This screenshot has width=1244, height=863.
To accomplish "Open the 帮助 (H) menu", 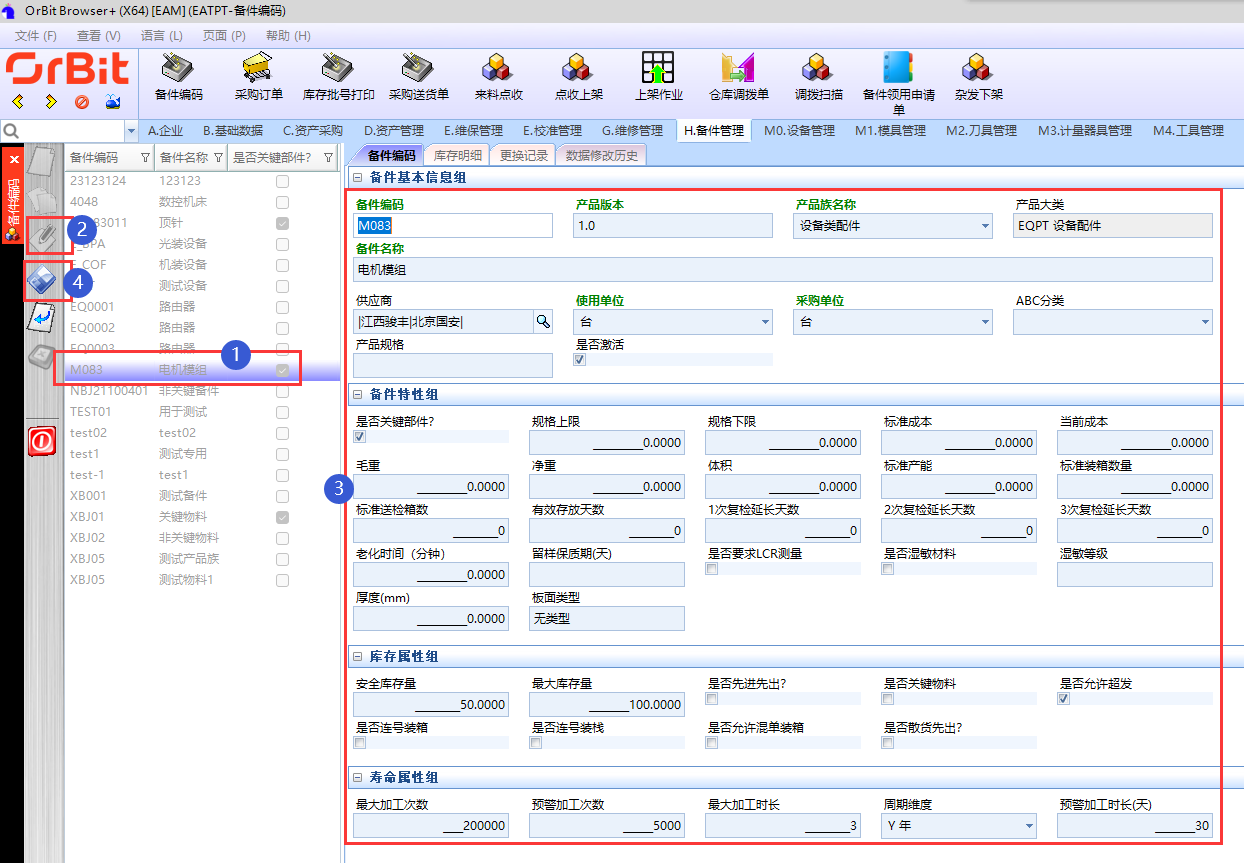I will click(288, 36).
